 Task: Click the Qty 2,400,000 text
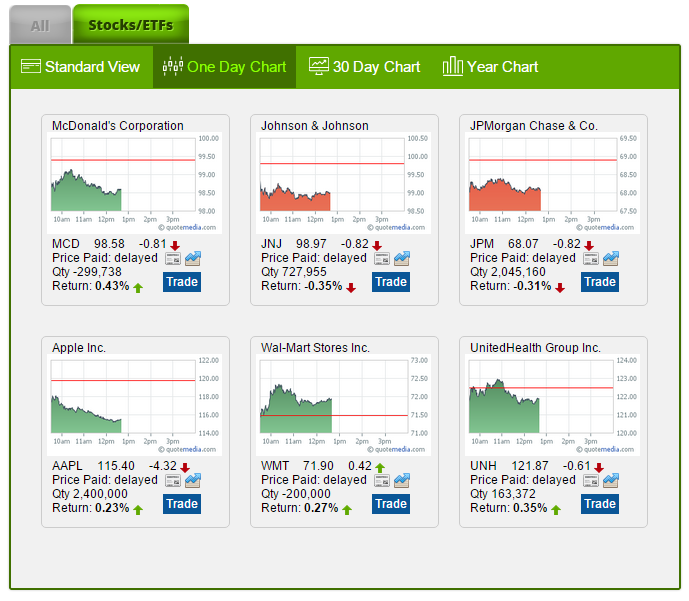[90, 494]
